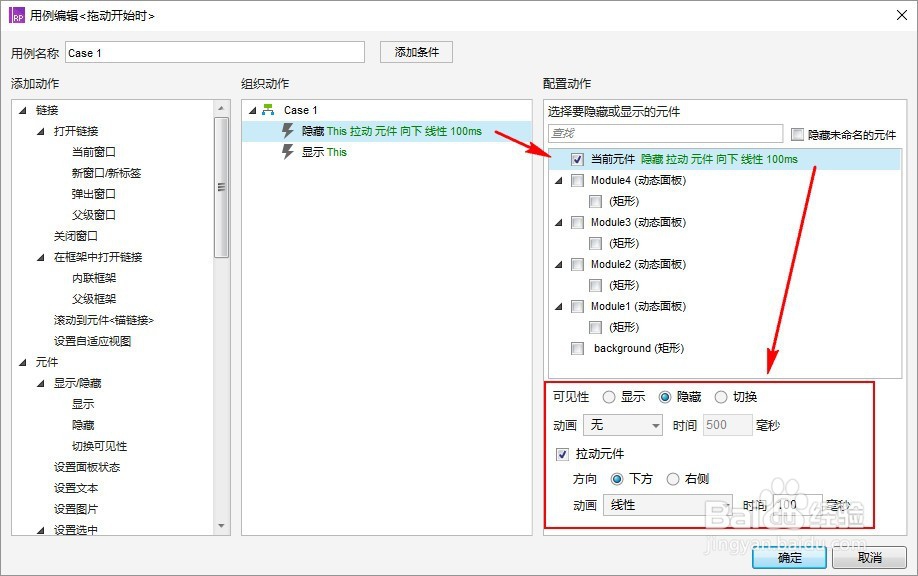This screenshot has height=576, width=918.
Task: Open the 动画 dropdown showing 无
Action: [x=623, y=425]
